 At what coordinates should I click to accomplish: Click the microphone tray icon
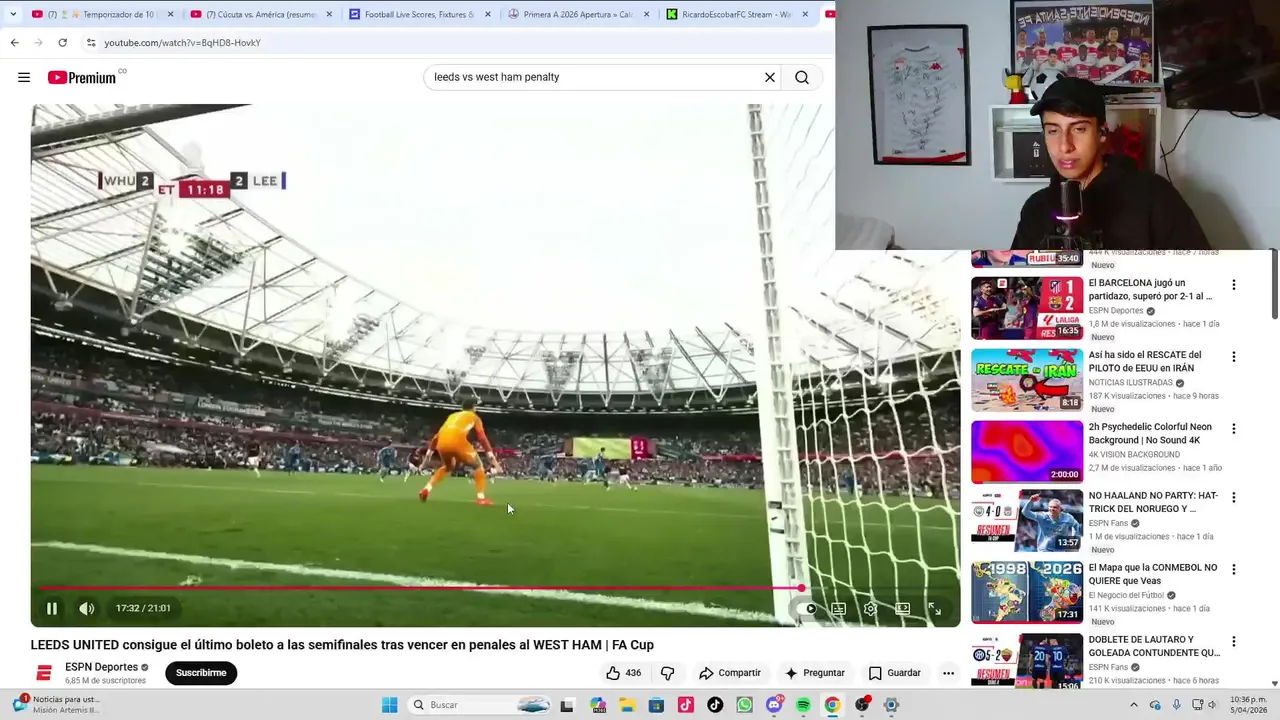[x=1176, y=705]
